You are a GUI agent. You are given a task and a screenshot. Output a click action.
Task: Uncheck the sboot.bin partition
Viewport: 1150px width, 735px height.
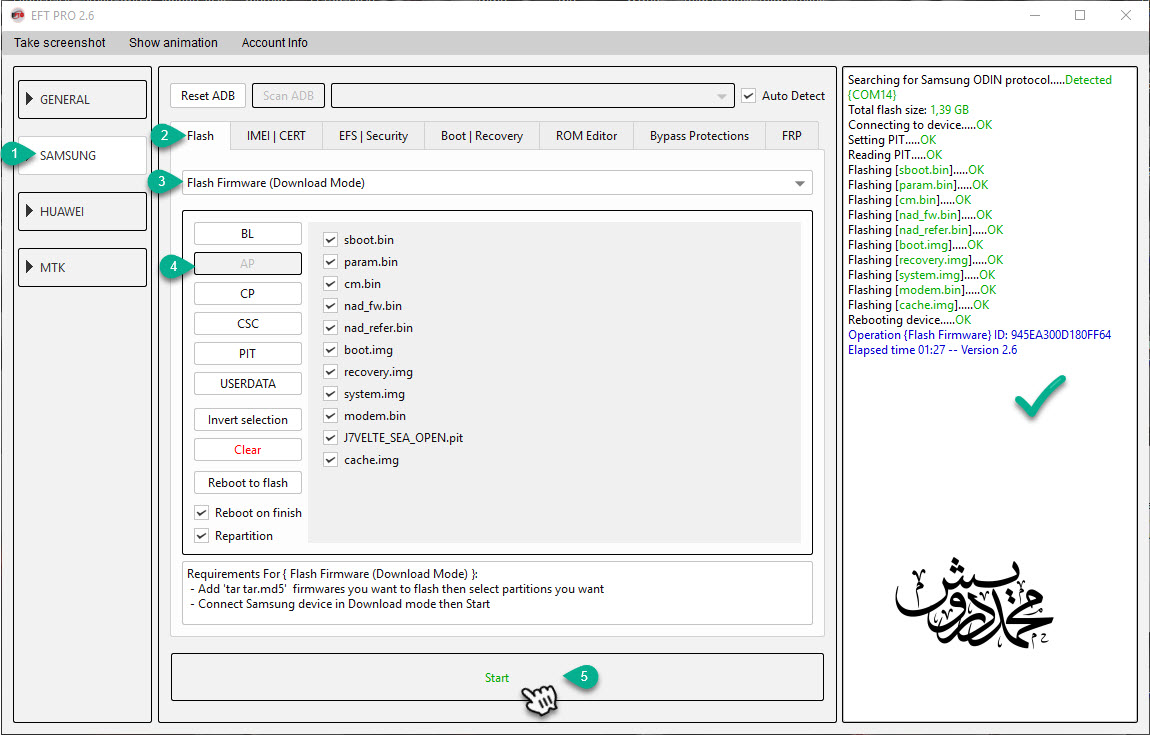click(330, 240)
